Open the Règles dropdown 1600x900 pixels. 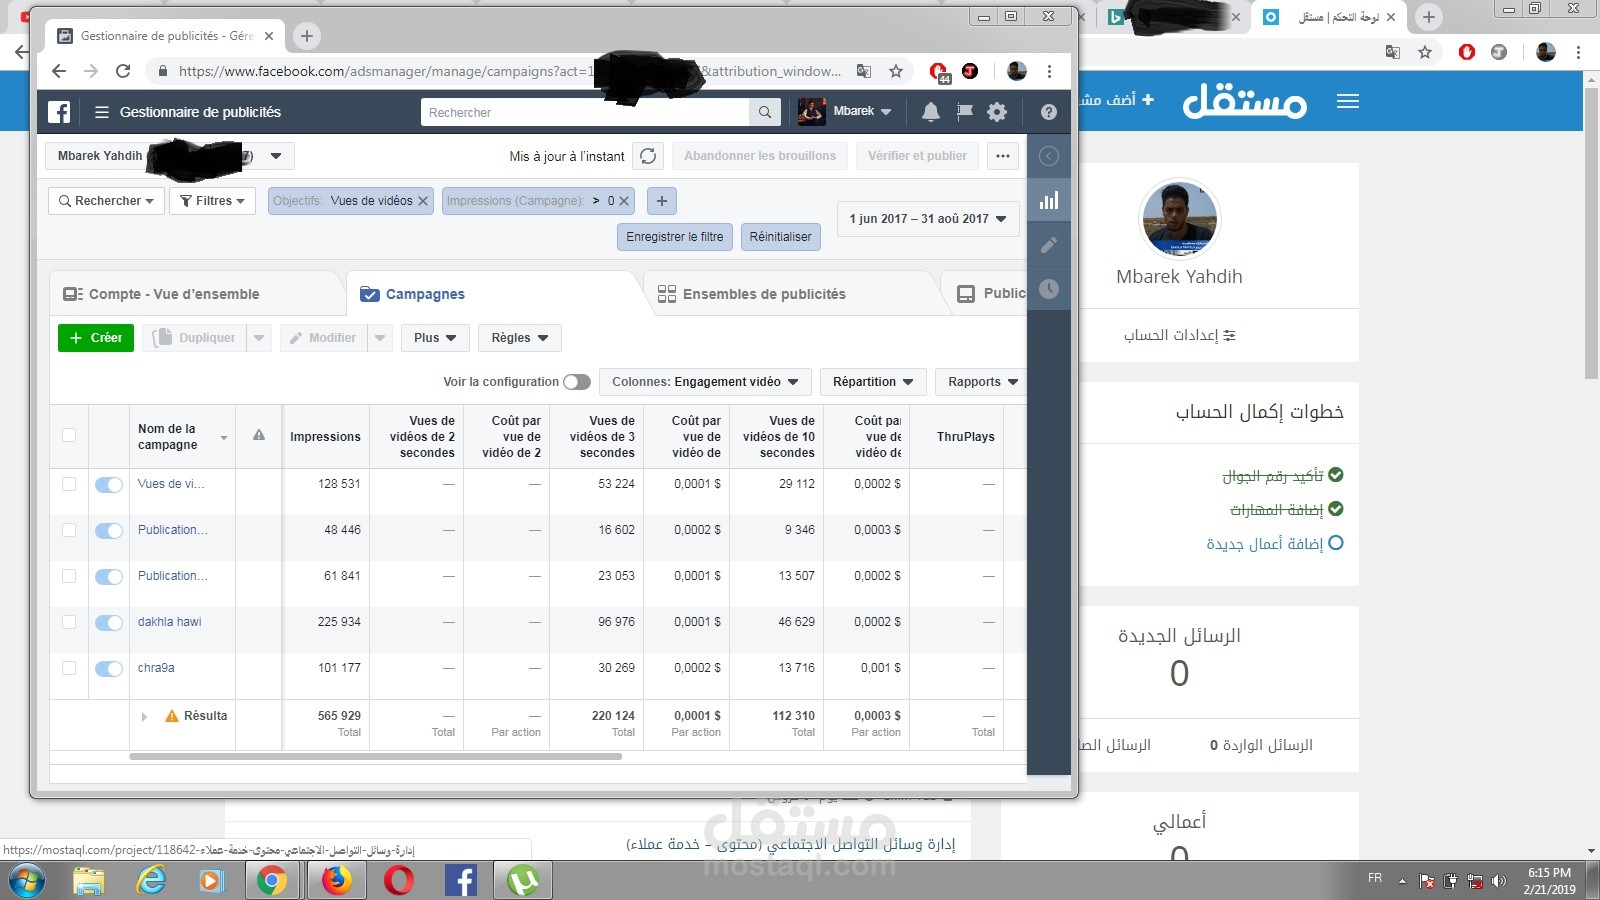point(520,338)
